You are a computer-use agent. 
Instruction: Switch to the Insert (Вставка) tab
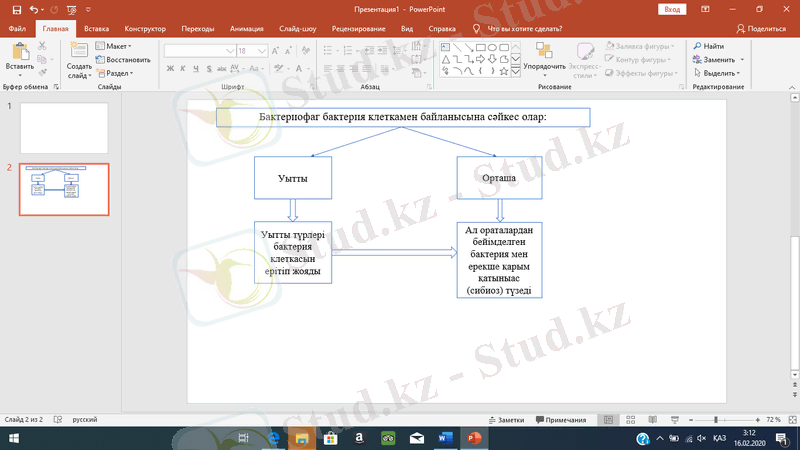[x=97, y=29]
